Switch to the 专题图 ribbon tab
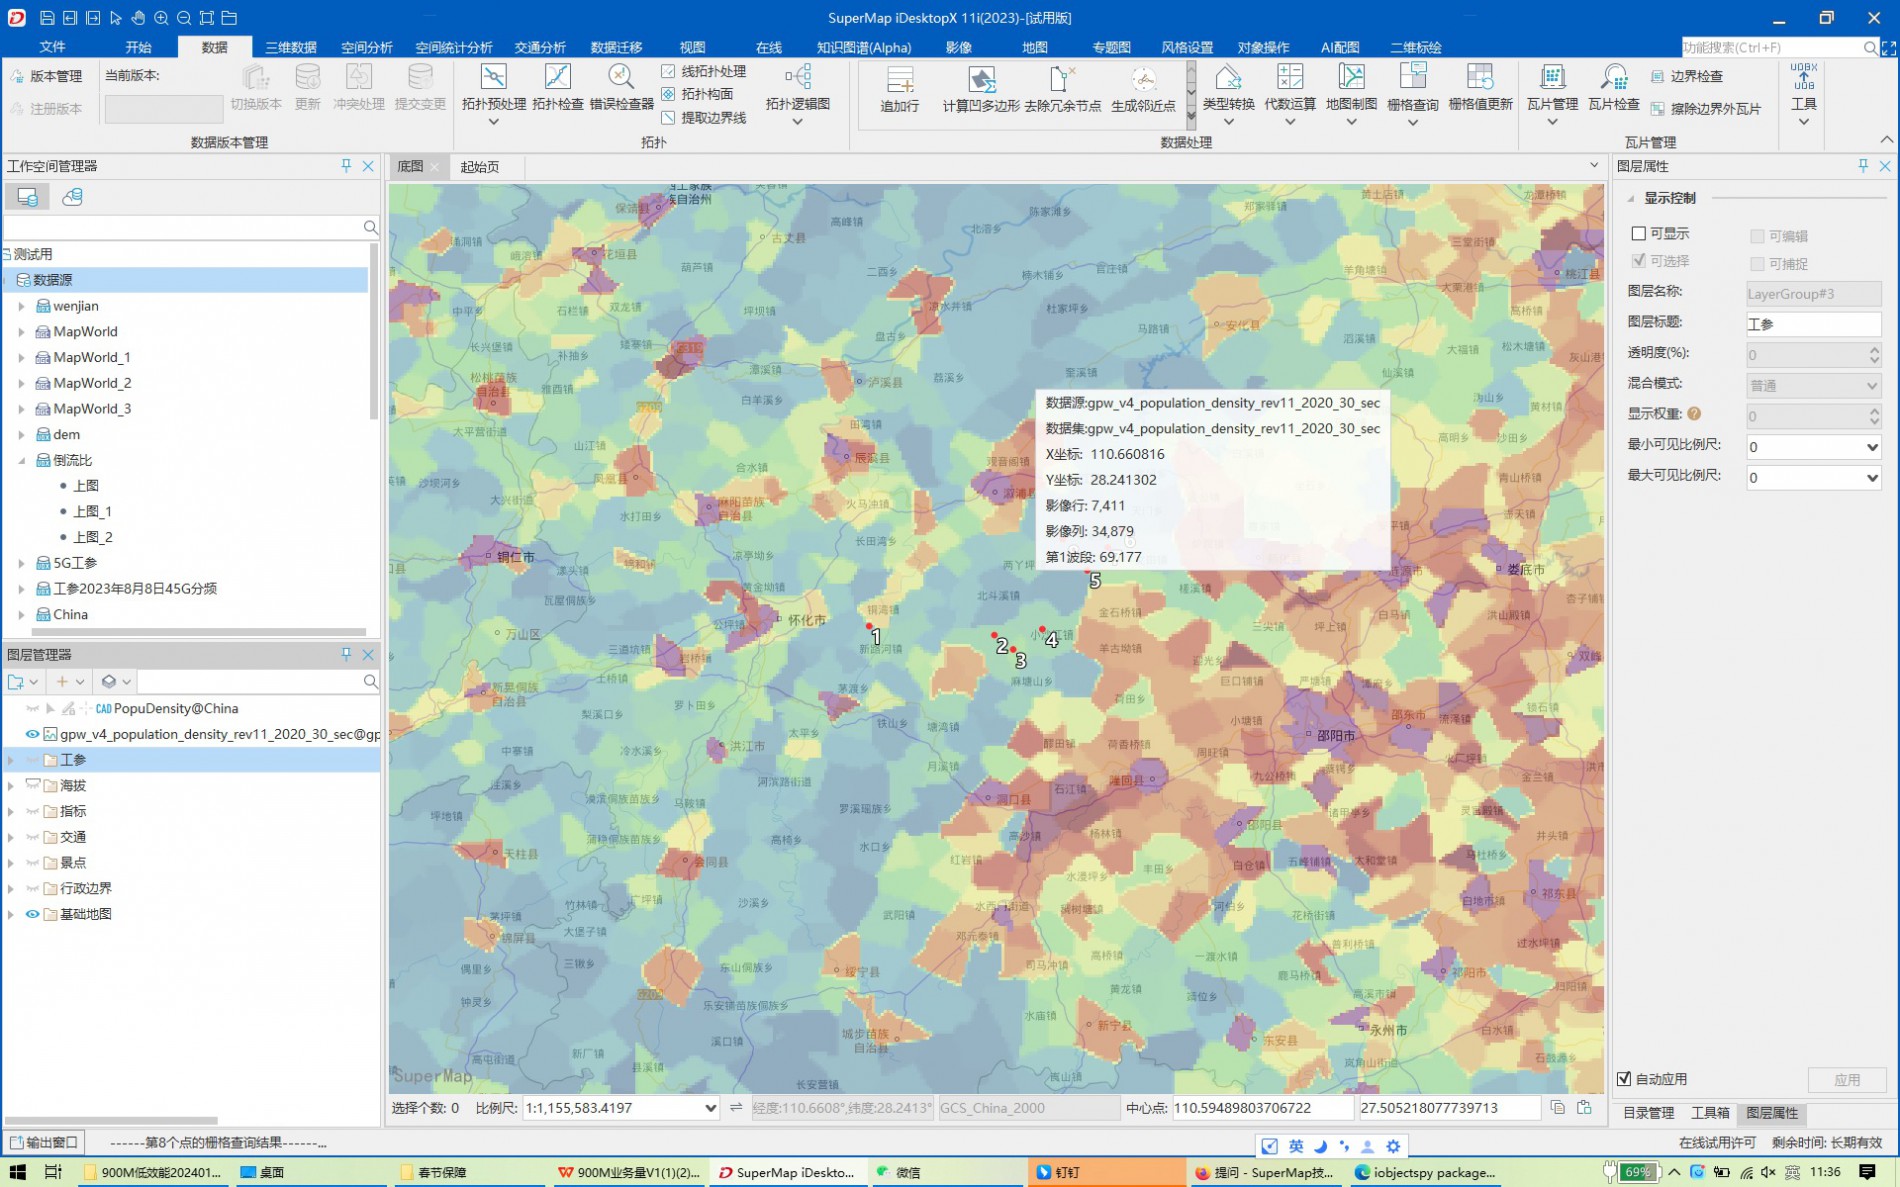The image size is (1900, 1187). (1111, 47)
